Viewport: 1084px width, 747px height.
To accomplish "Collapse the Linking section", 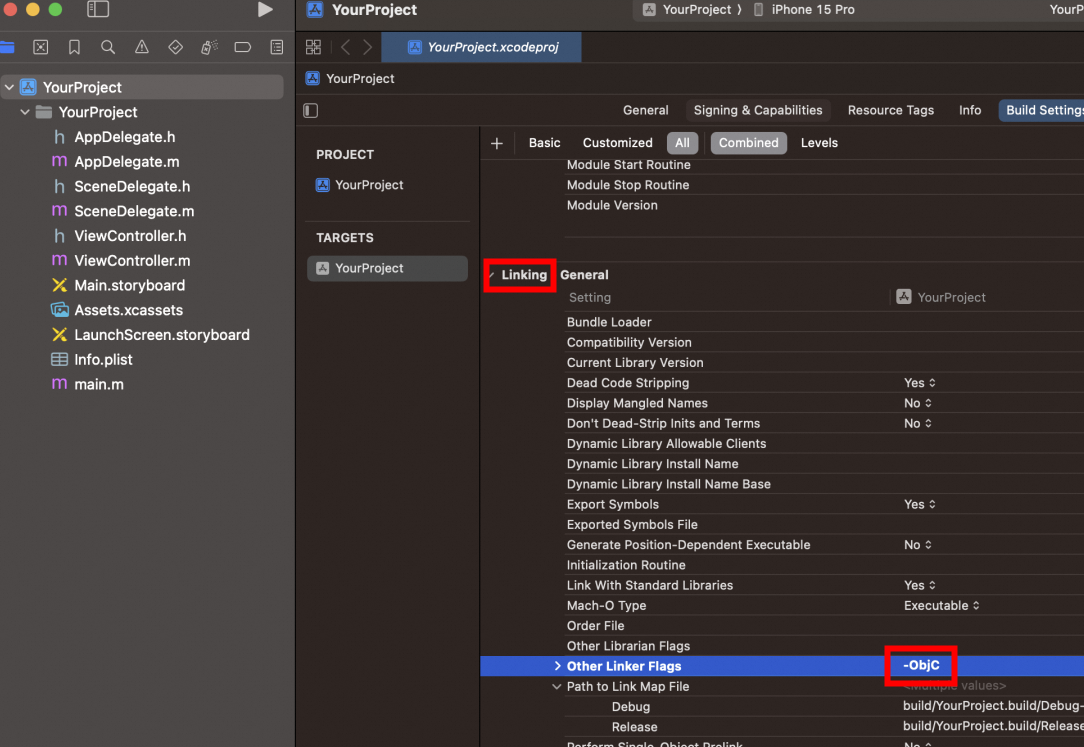I will (491, 275).
